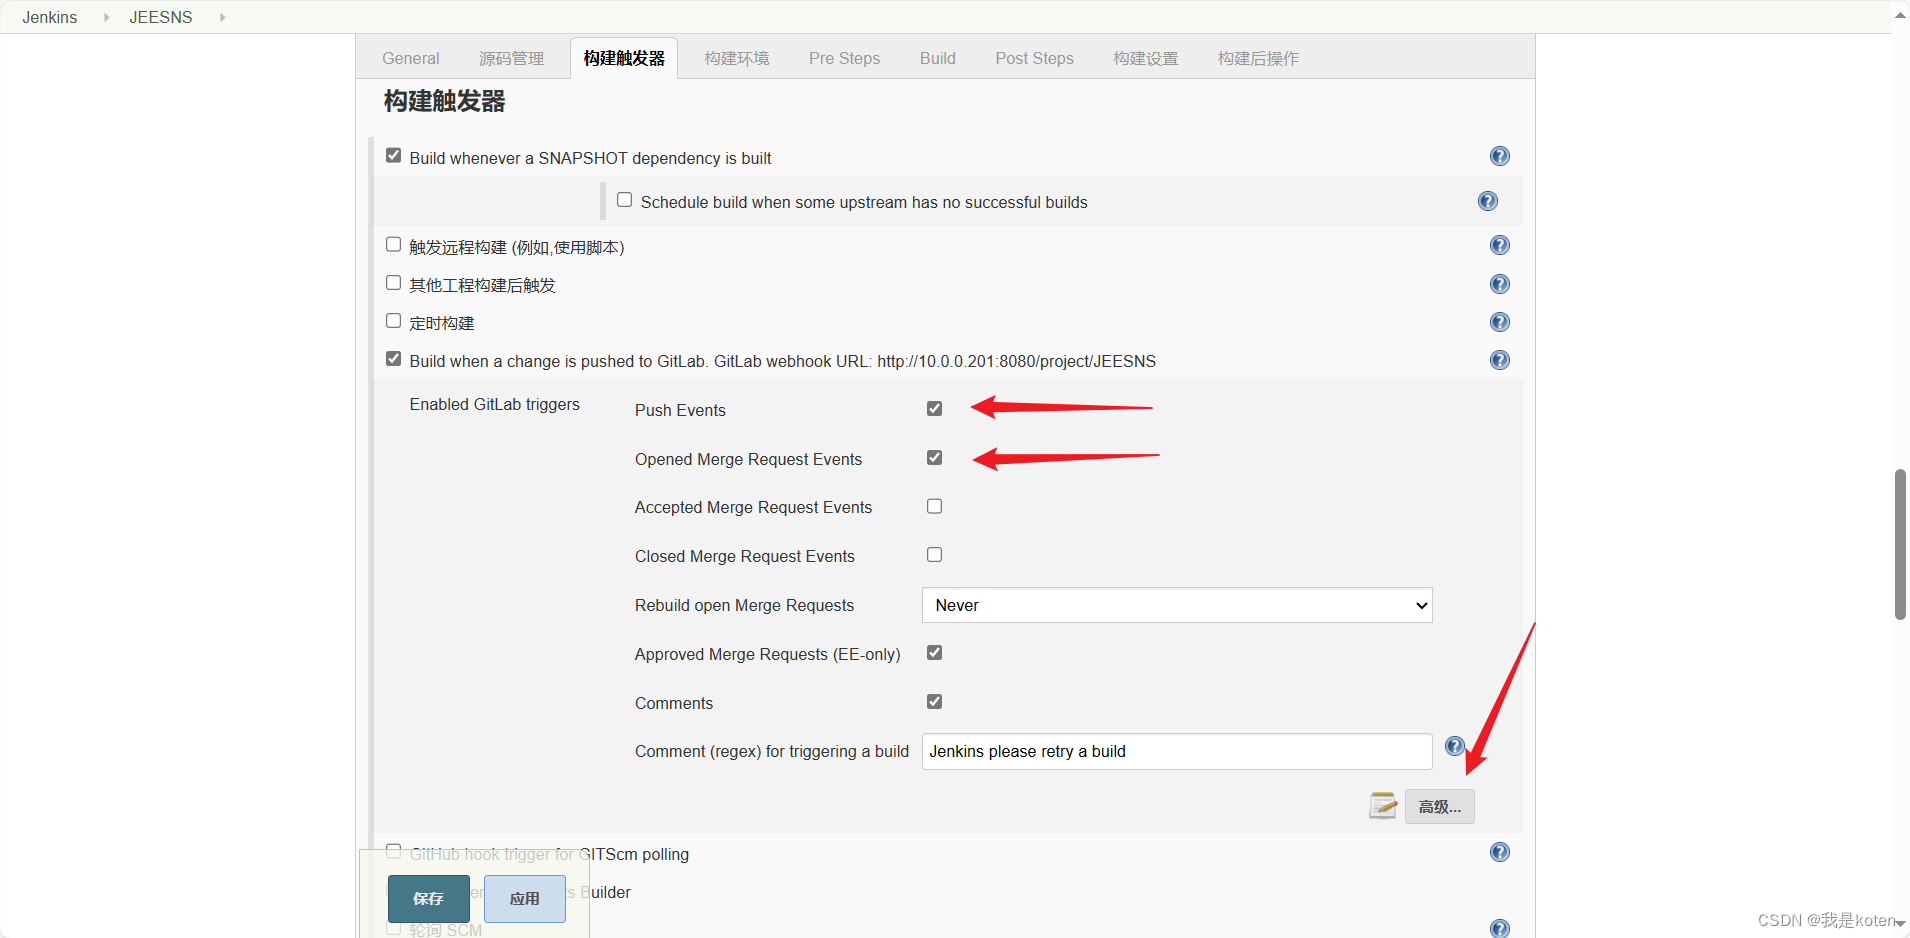Toggle Opened Merge Request Events checkbox

(934, 457)
